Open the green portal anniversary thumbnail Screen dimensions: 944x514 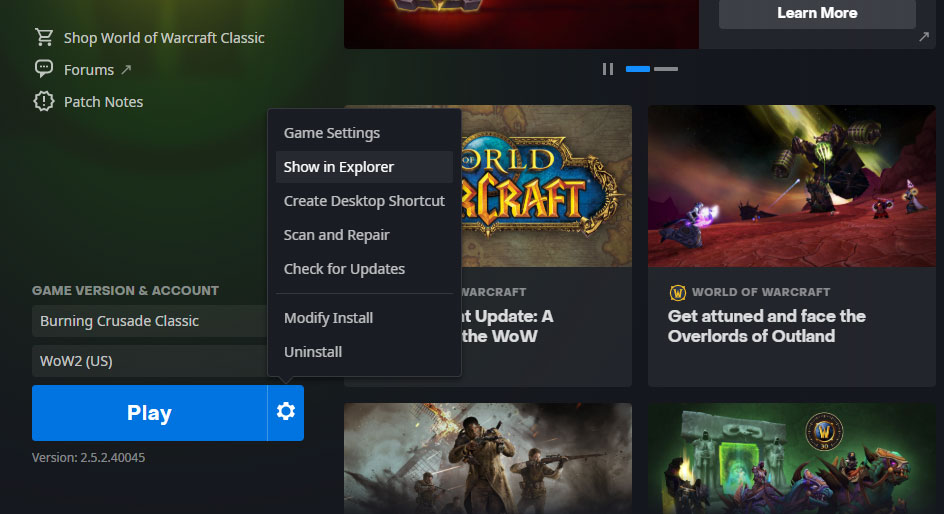[792, 458]
